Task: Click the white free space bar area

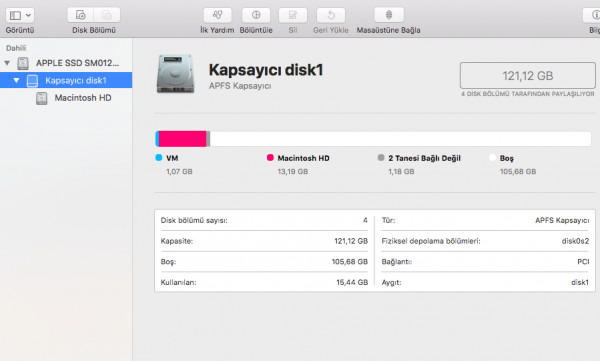Action: pos(400,139)
